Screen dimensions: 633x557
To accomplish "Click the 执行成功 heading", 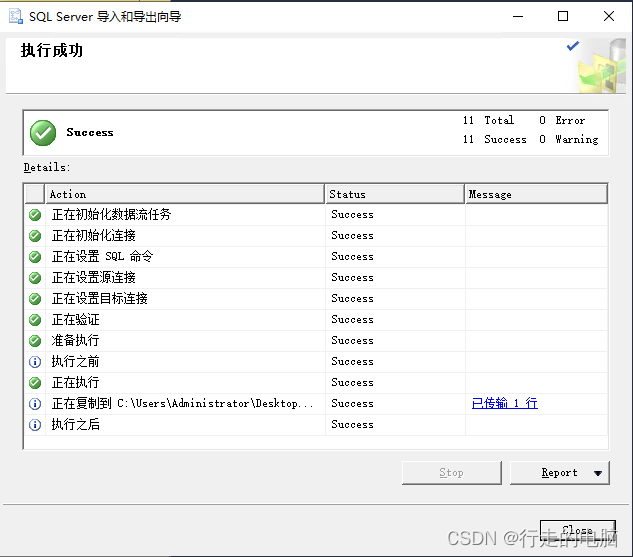I will click(x=52, y=51).
